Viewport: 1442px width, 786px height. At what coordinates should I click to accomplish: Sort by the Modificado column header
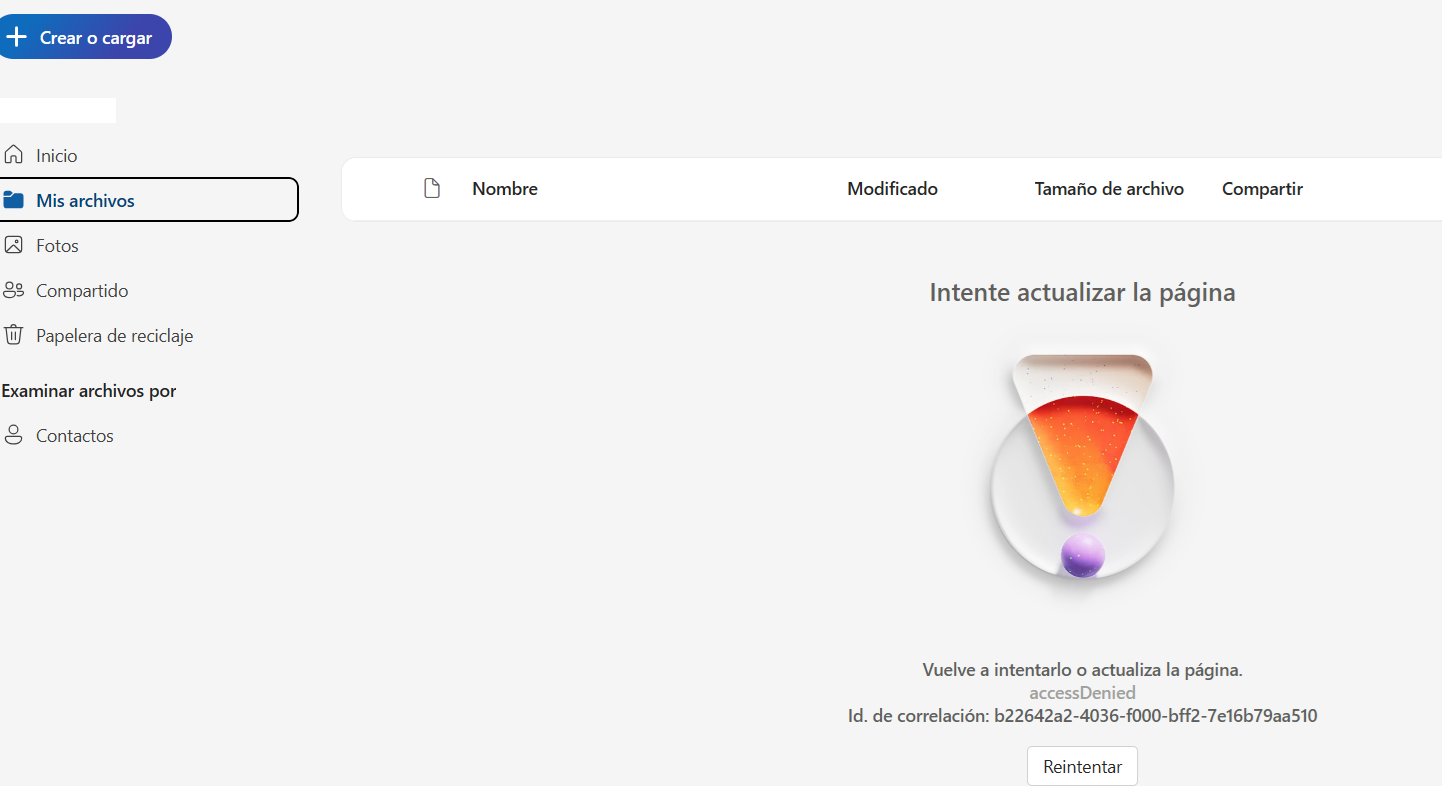tap(892, 188)
